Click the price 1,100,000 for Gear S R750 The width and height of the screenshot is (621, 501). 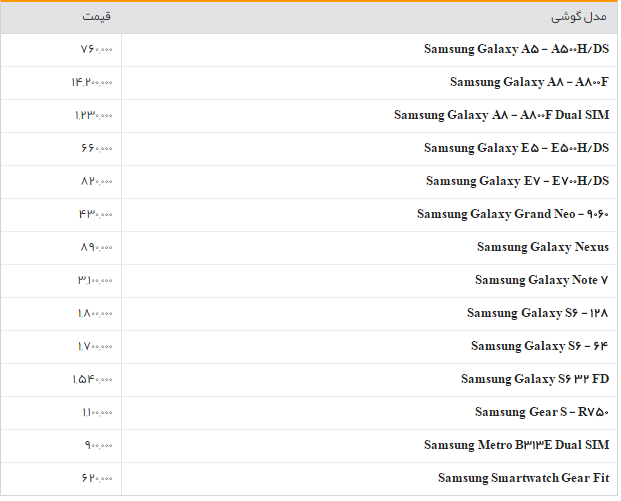tap(97, 412)
